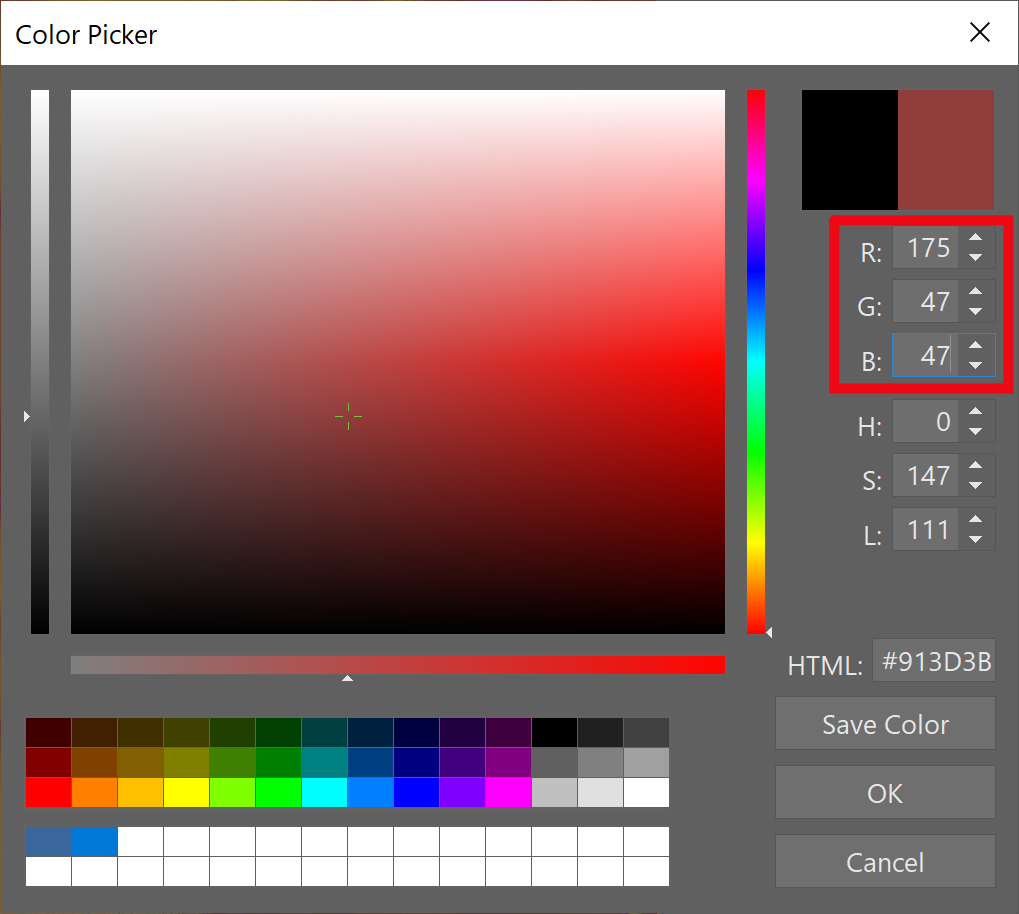1019x914 pixels.
Task: Confirm the color with OK
Action: [x=884, y=792]
